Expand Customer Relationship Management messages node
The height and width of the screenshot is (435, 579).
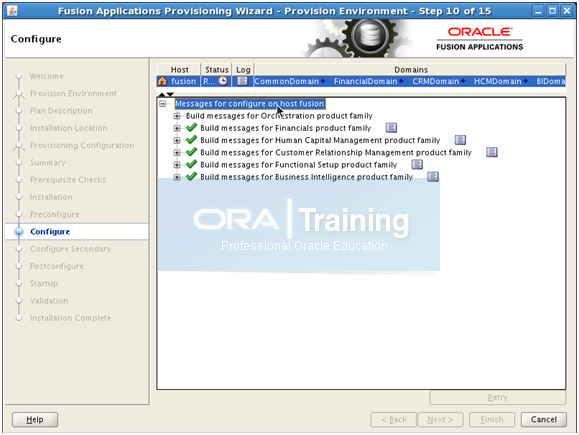point(177,153)
